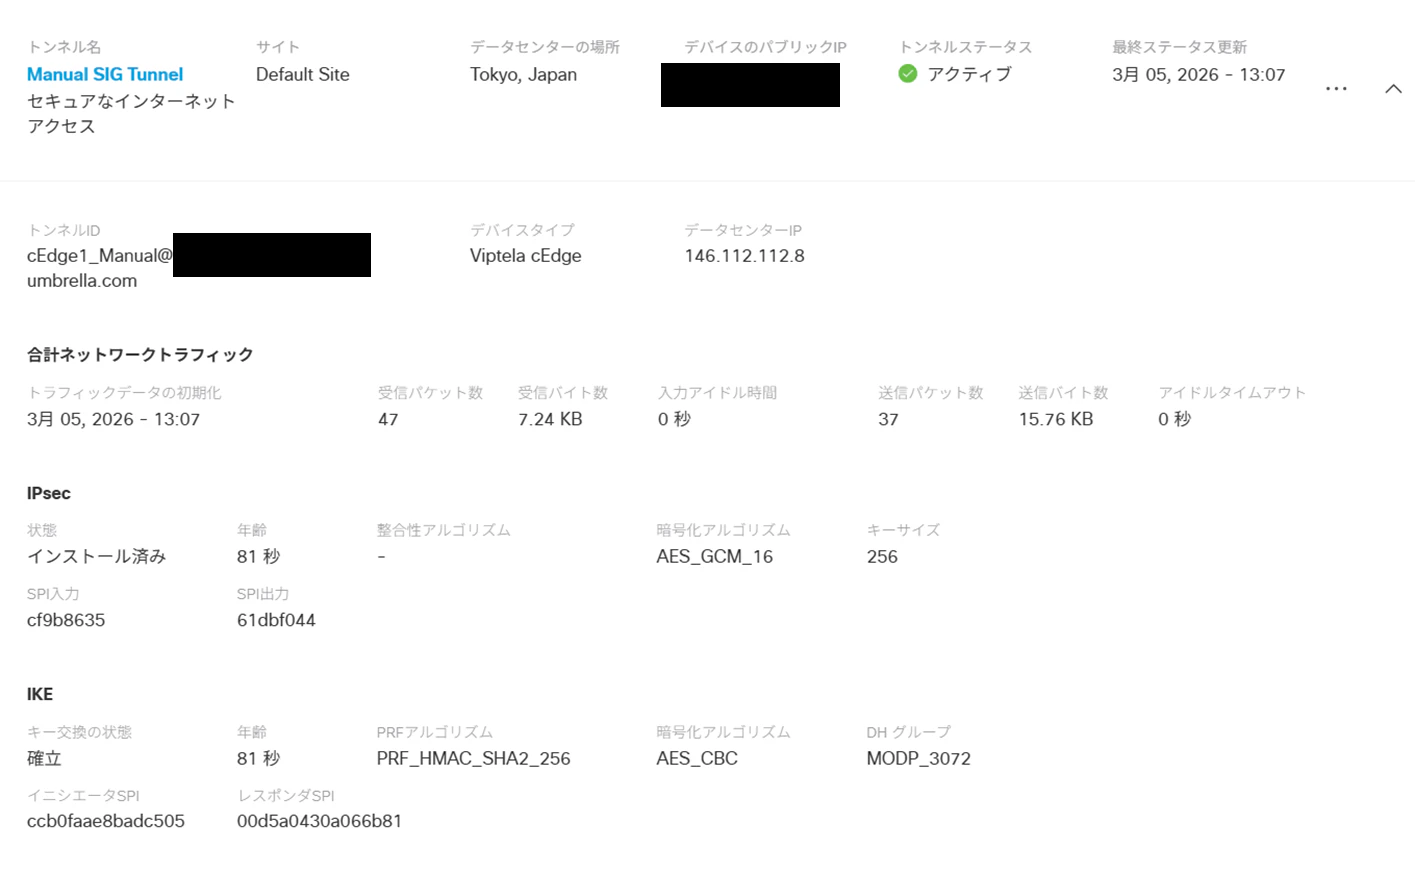Click the last status update timestamp
This screenshot has height=887, width=1415.
(1198, 75)
